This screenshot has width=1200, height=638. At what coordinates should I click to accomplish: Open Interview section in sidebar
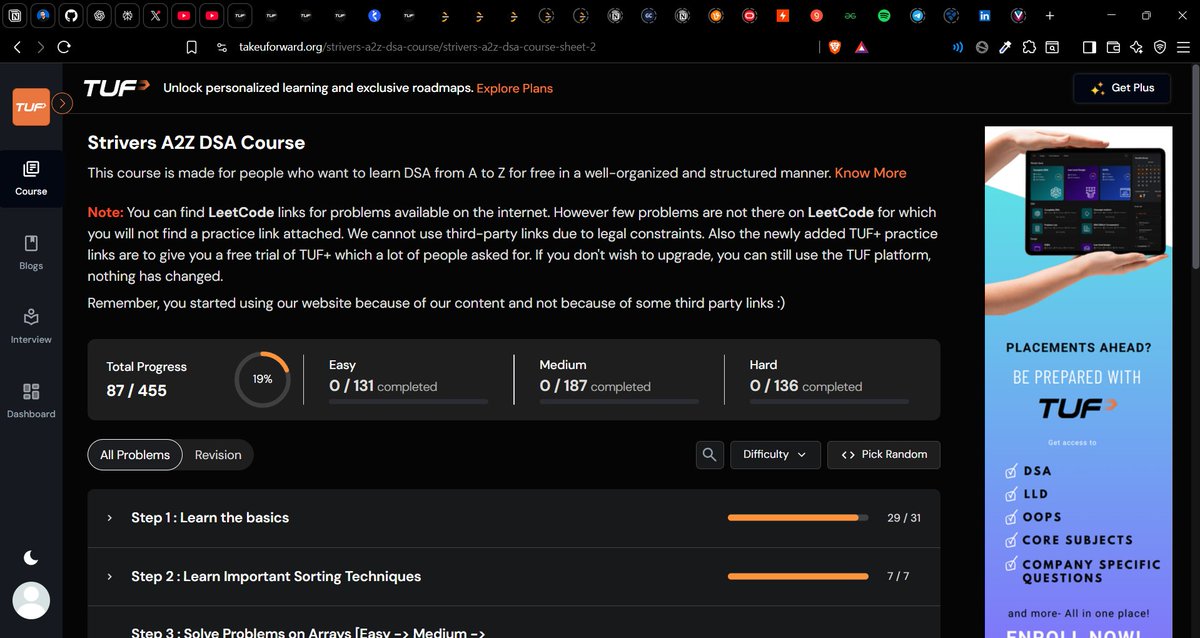31,326
